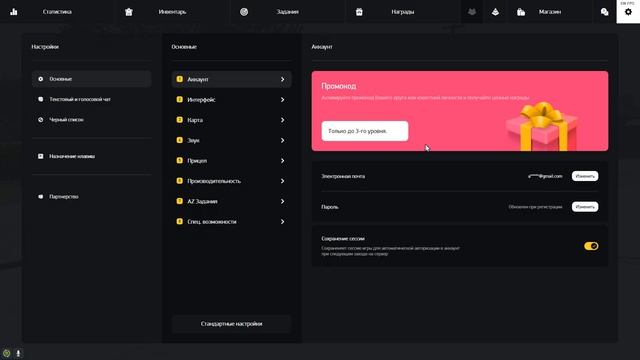Viewport: 640px width, 360px height.
Task: Click the settings gear icon
Action: click(x=628, y=12)
